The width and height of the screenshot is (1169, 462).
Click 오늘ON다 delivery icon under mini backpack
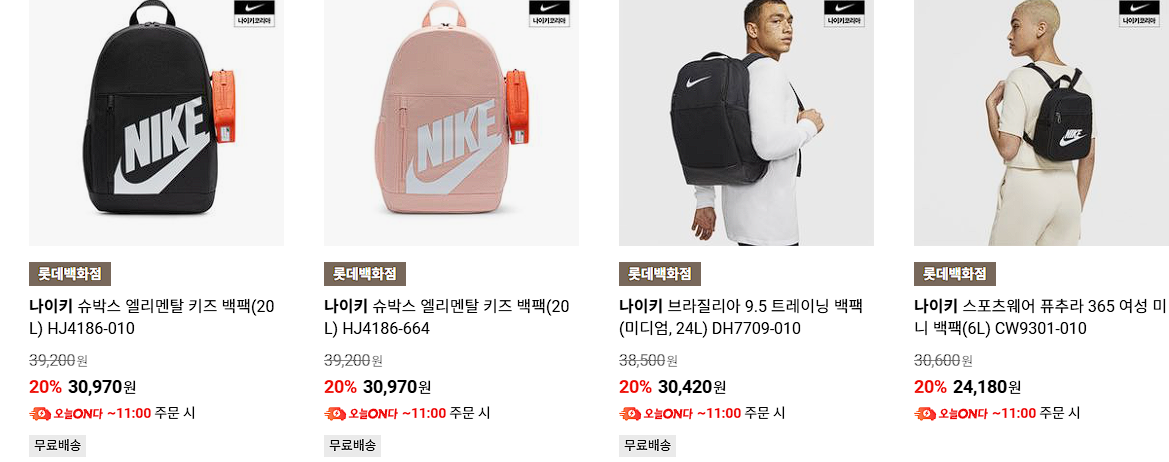tap(925, 414)
